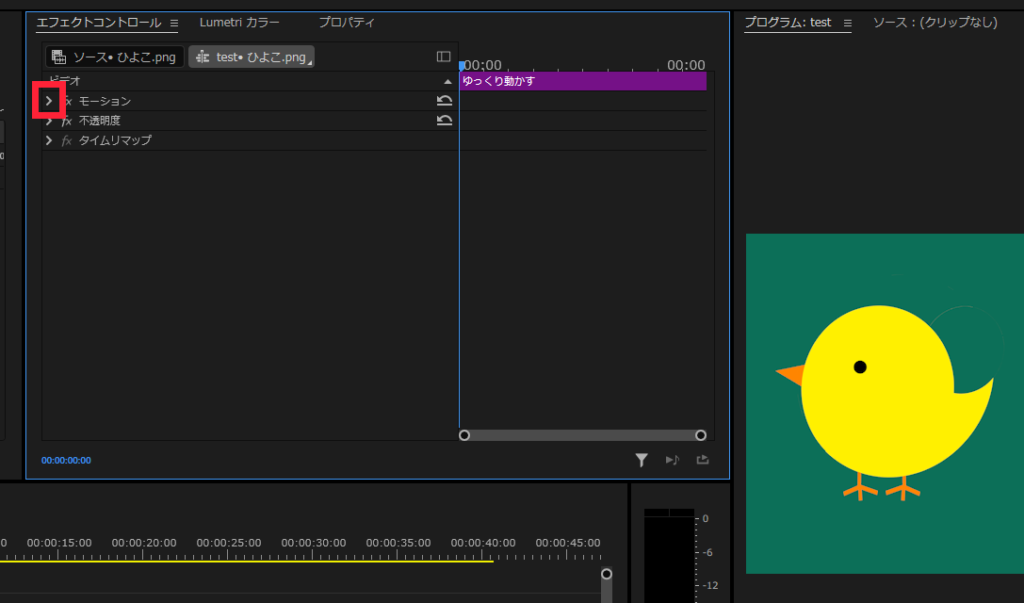Expand the モーション effect properties
Image resolution: width=1024 pixels, height=603 pixels.
[49, 101]
